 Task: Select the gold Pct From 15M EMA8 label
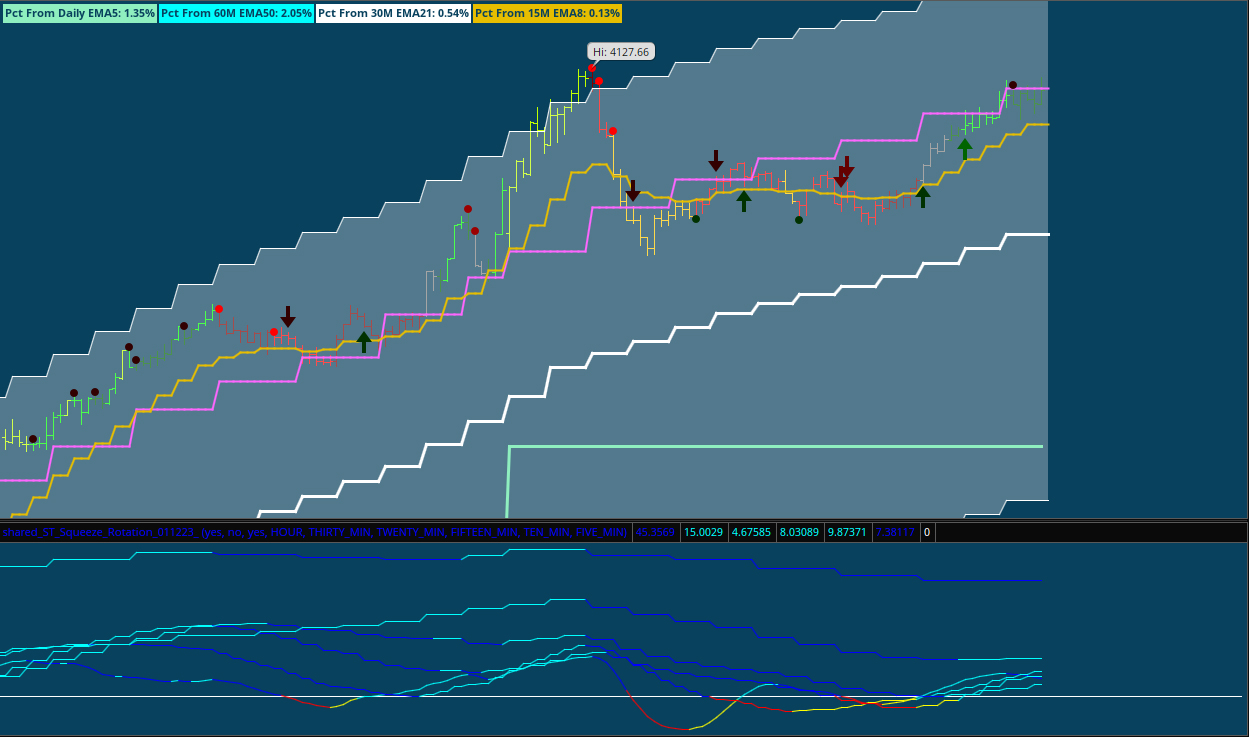tap(547, 13)
